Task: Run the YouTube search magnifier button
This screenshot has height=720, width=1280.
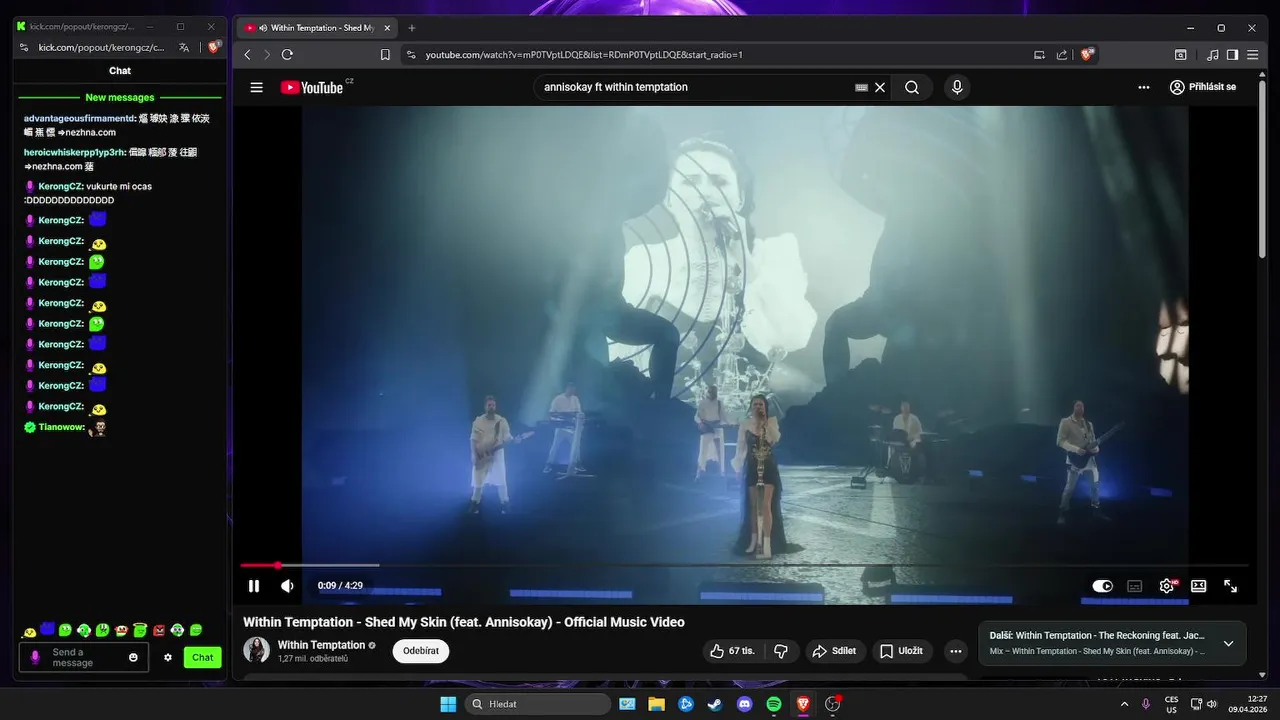Action: pos(912,87)
